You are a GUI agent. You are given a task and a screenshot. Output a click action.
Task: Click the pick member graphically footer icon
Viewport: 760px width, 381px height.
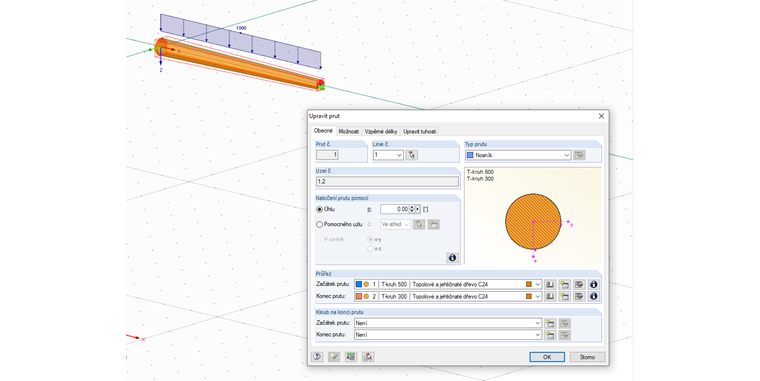pyautogui.click(x=368, y=357)
